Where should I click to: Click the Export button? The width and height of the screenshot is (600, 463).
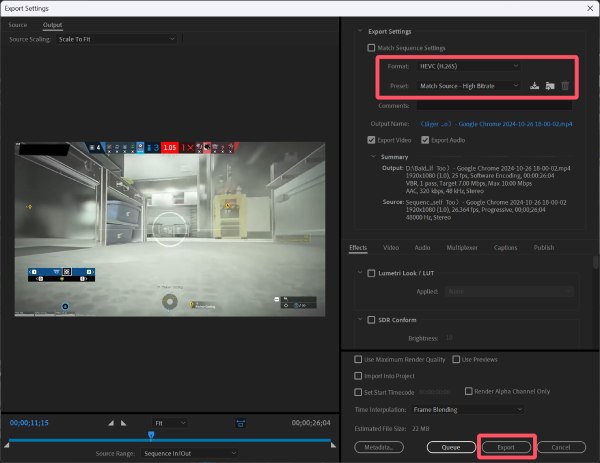point(506,447)
